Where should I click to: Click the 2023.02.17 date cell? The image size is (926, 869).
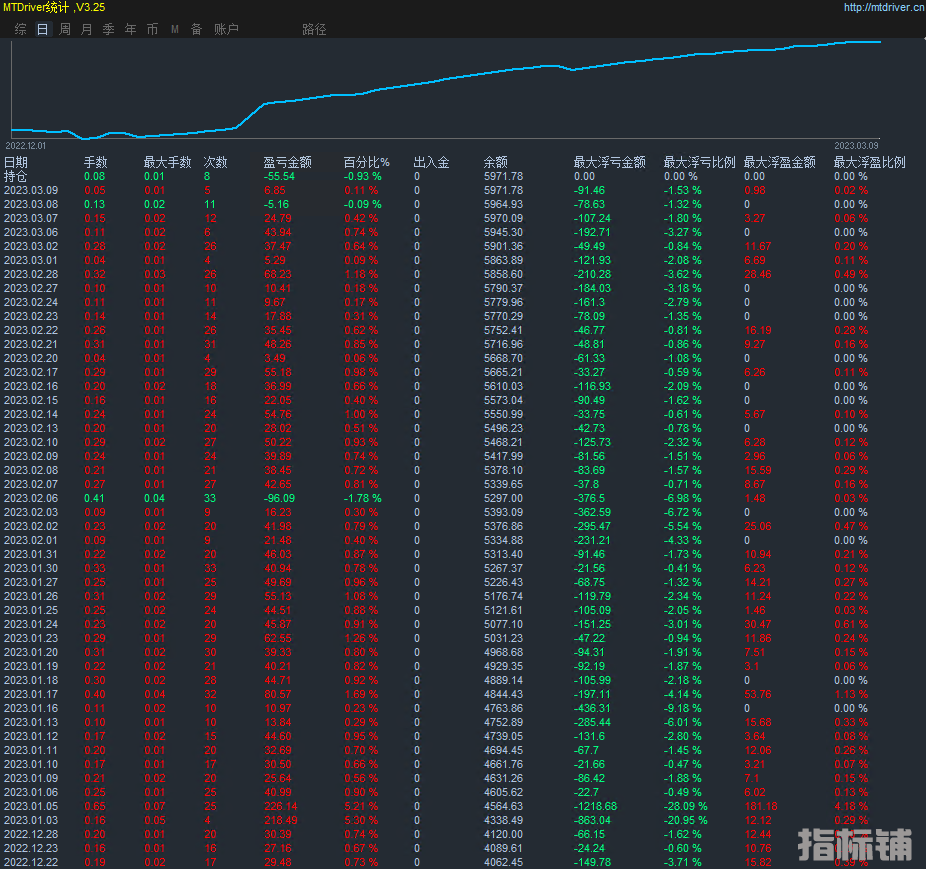(x=31, y=372)
